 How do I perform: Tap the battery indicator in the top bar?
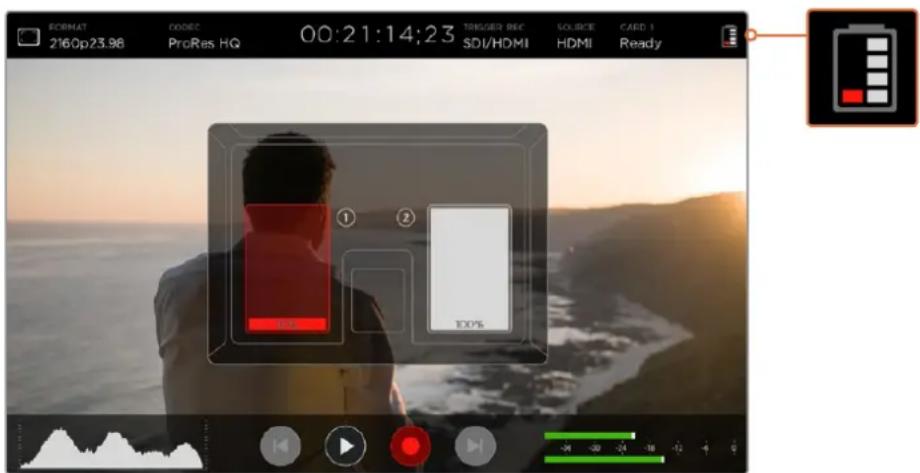[729, 36]
